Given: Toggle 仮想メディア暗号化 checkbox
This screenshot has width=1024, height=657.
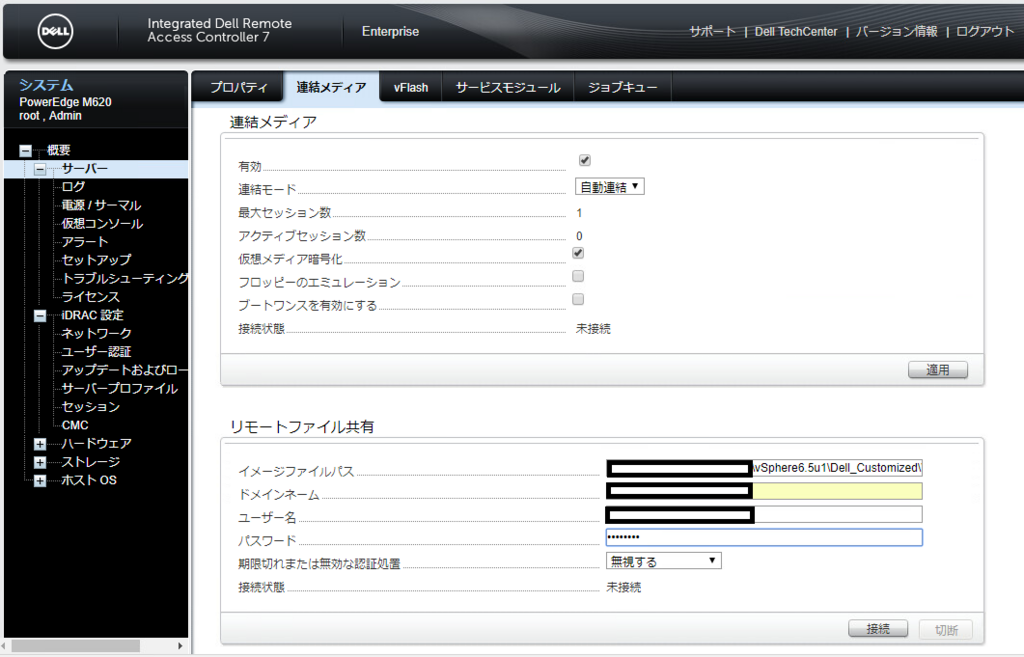Looking at the screenshot, I should 578,253.
